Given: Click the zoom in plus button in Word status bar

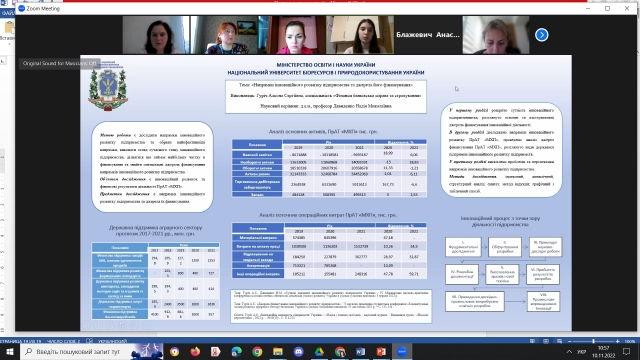Looking at the screenshot, I should pos(618,341).
